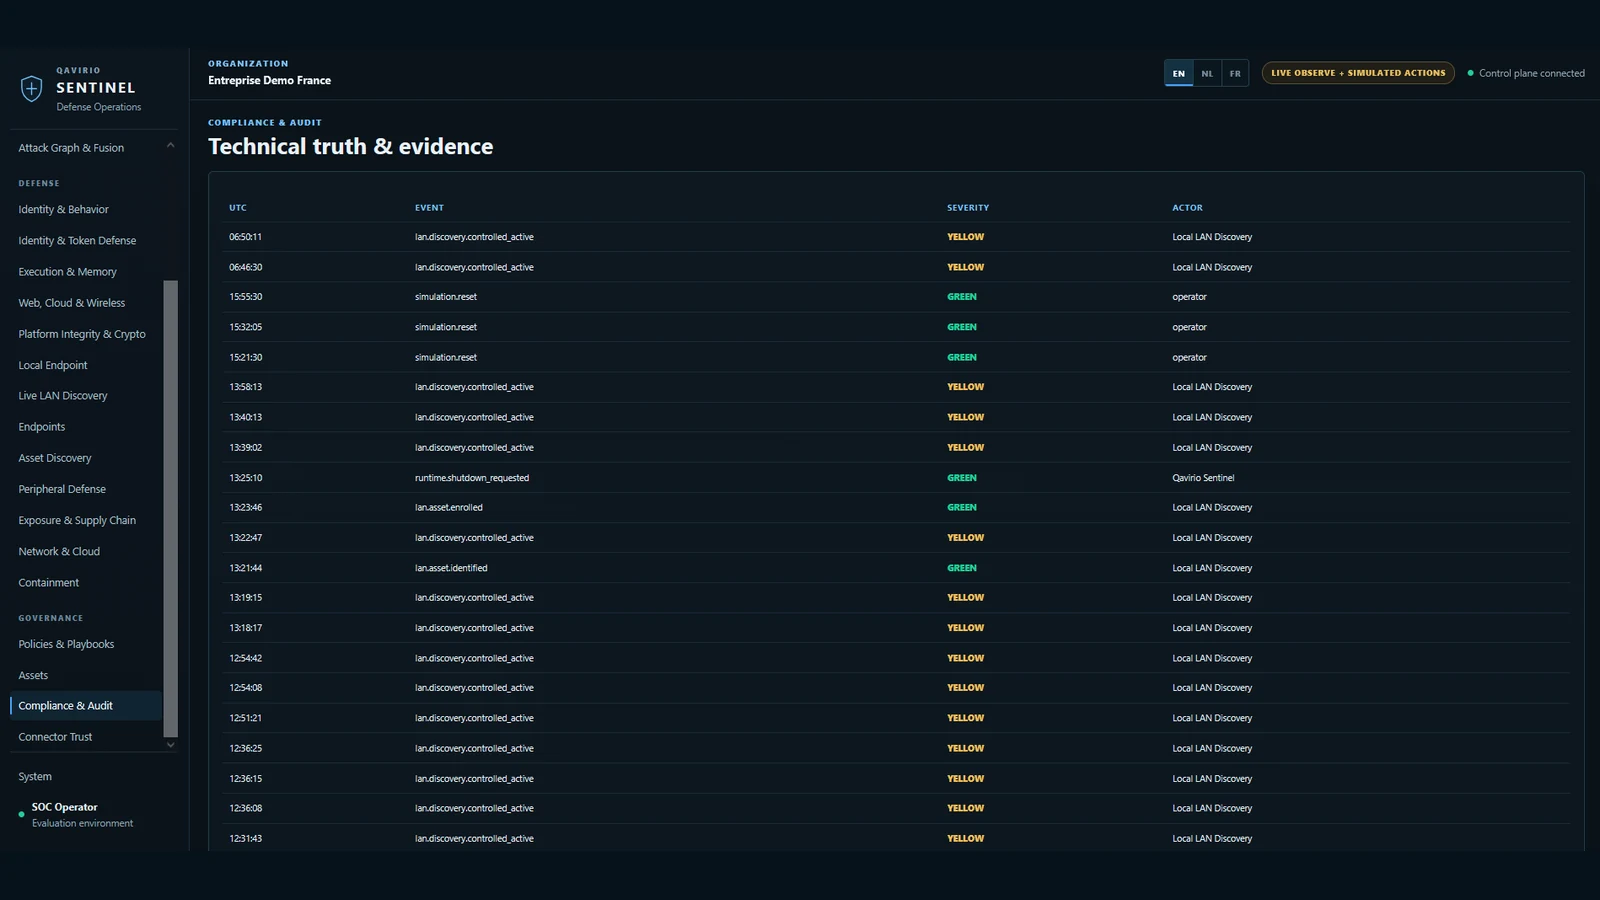Open Containment section

pyautogui.click(x=49, y=583)
